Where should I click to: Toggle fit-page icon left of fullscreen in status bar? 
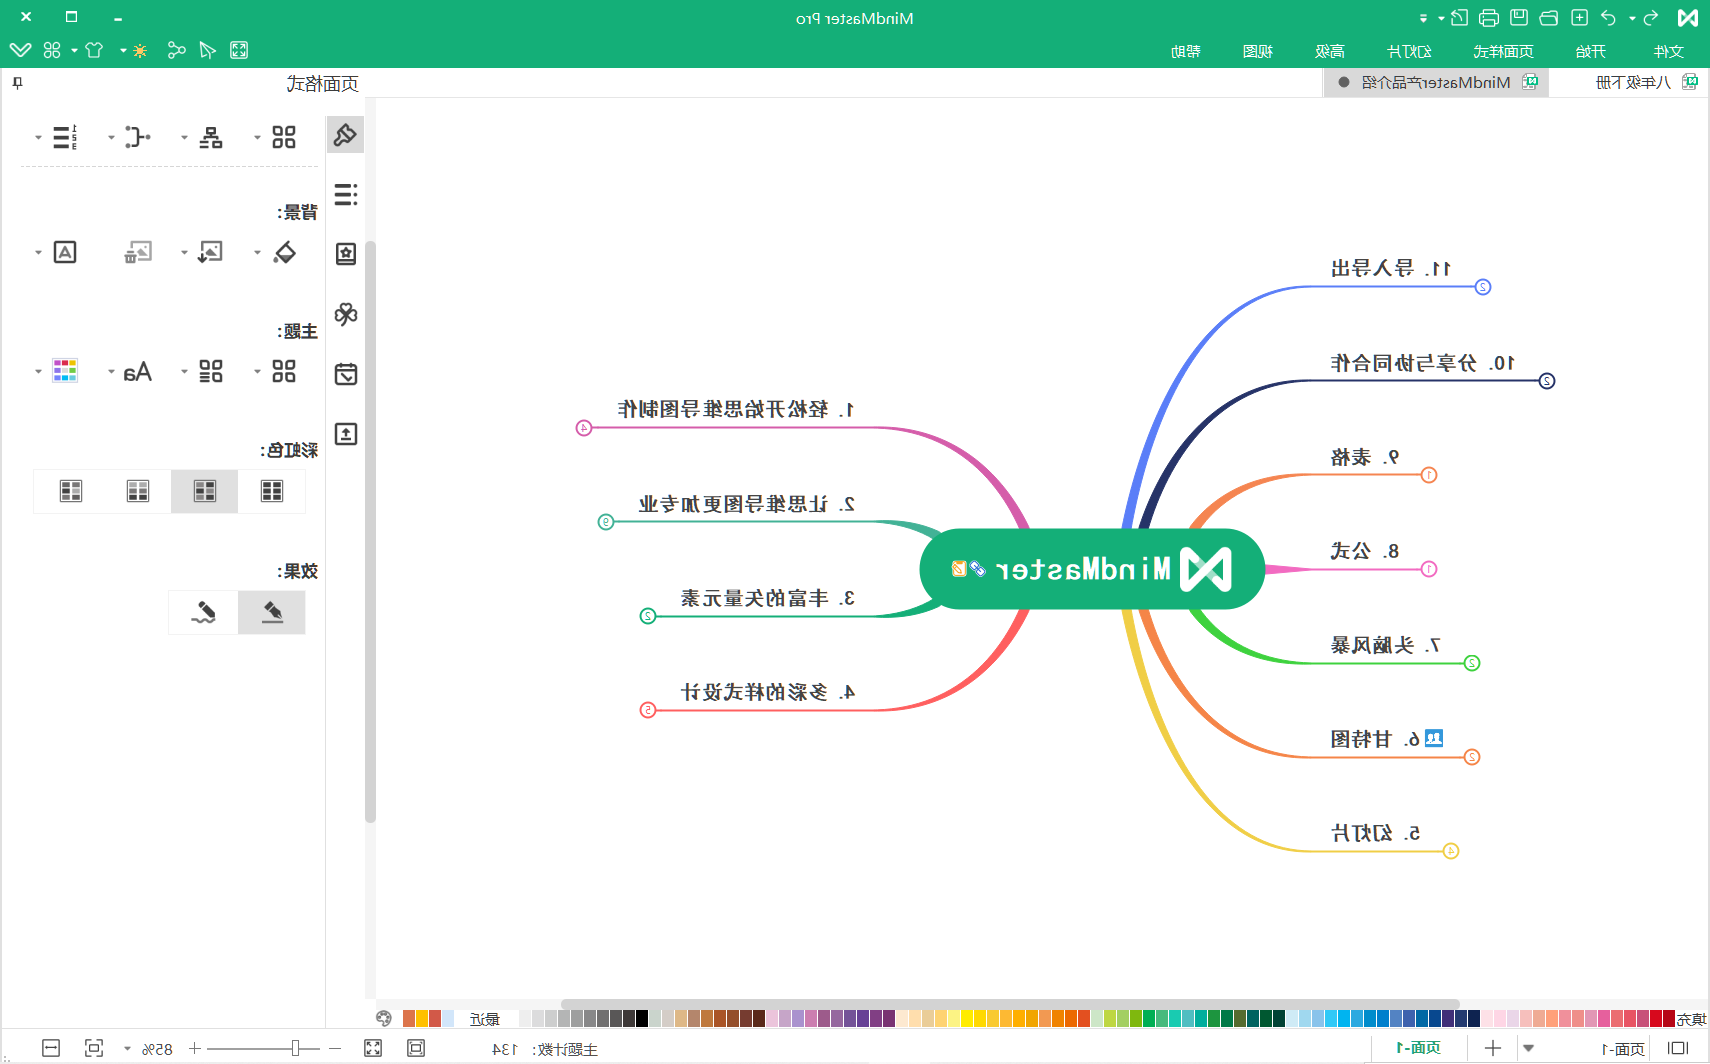pyautogui.click(x=416, y=1048)
